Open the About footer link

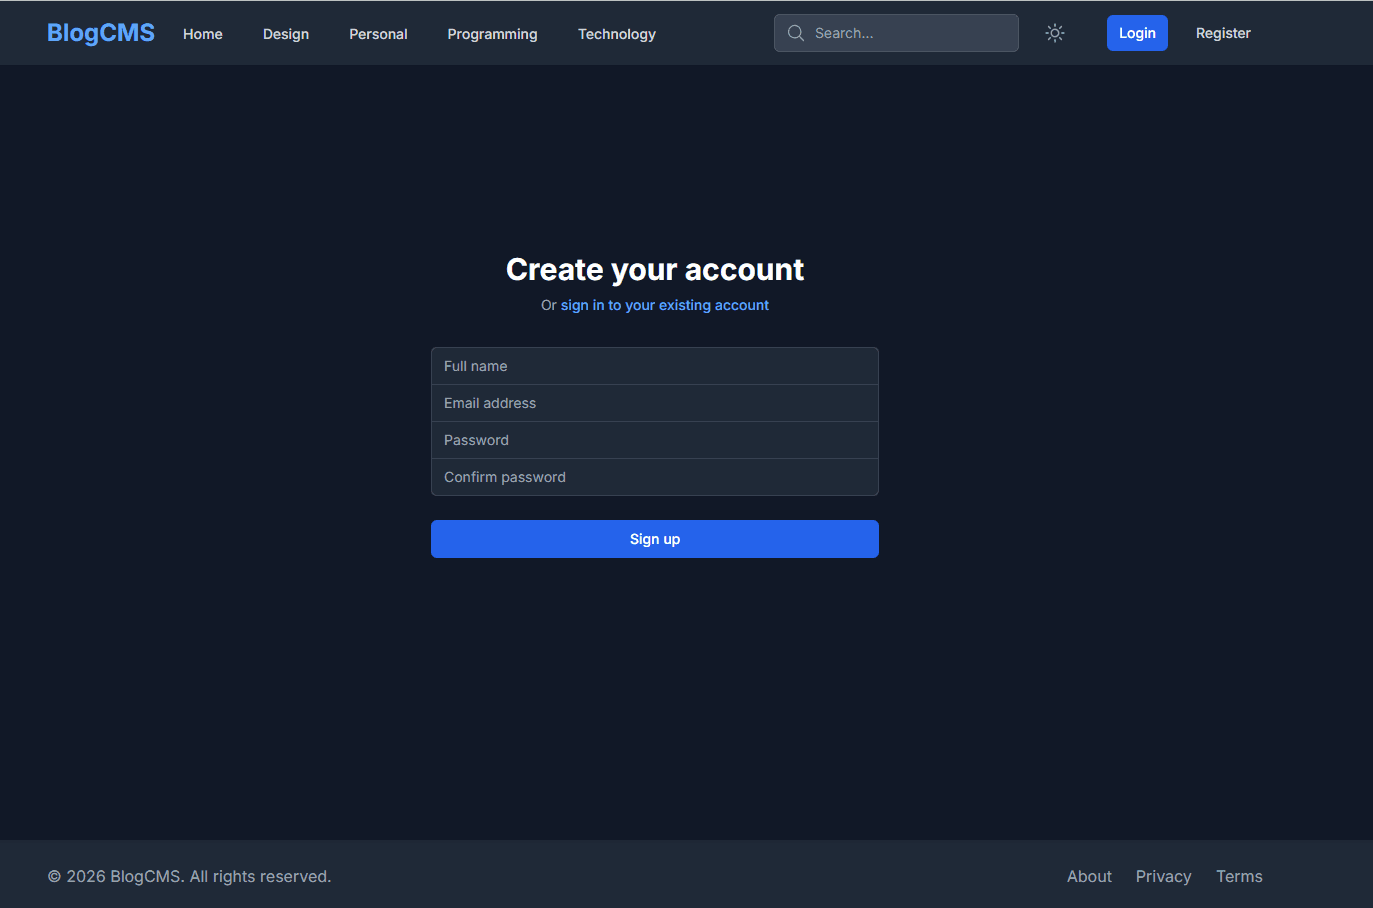pos(1089,876)
